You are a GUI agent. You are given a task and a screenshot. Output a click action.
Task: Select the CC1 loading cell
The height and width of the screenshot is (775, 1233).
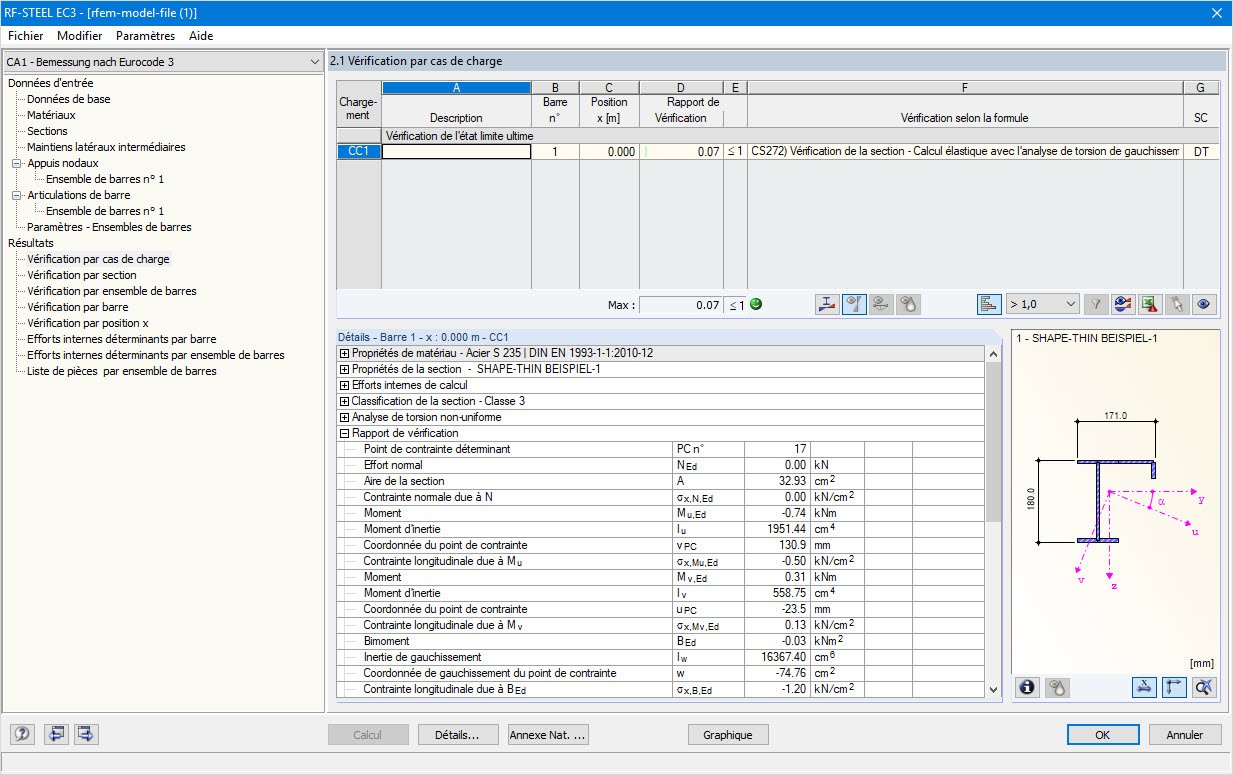[359, 152]
